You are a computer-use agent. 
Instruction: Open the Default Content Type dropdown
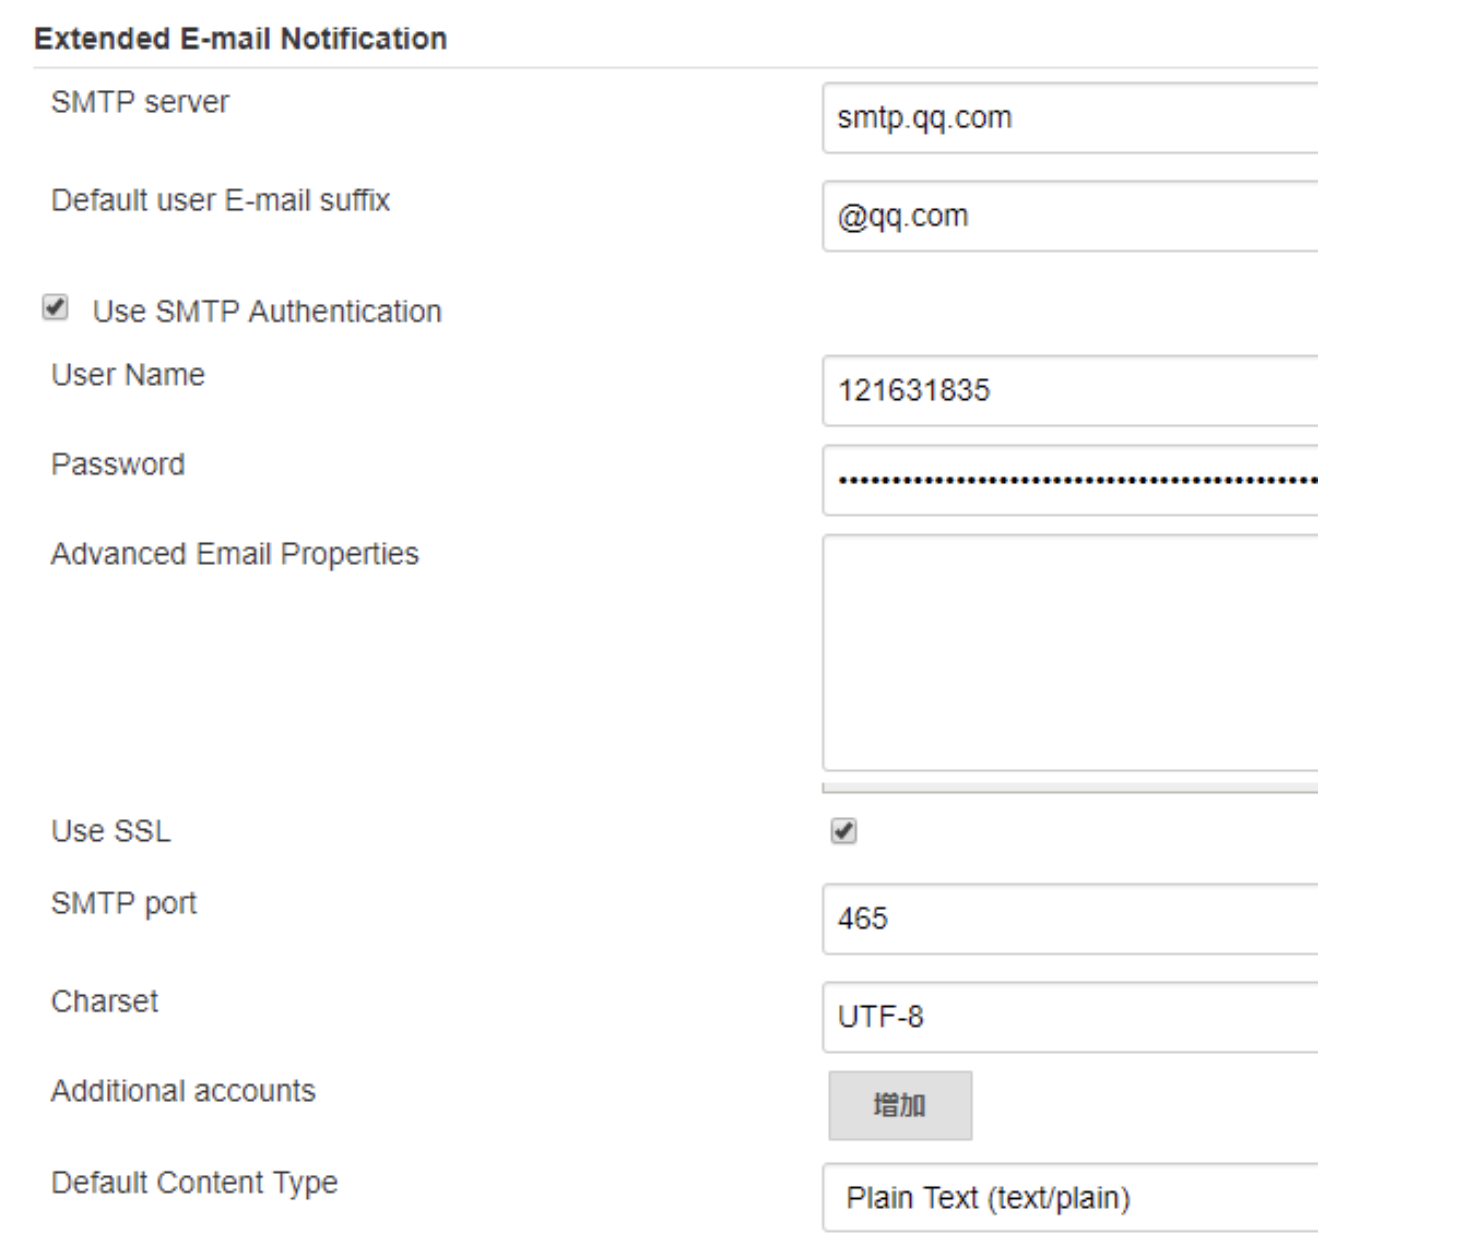tap(1070, 1198)
